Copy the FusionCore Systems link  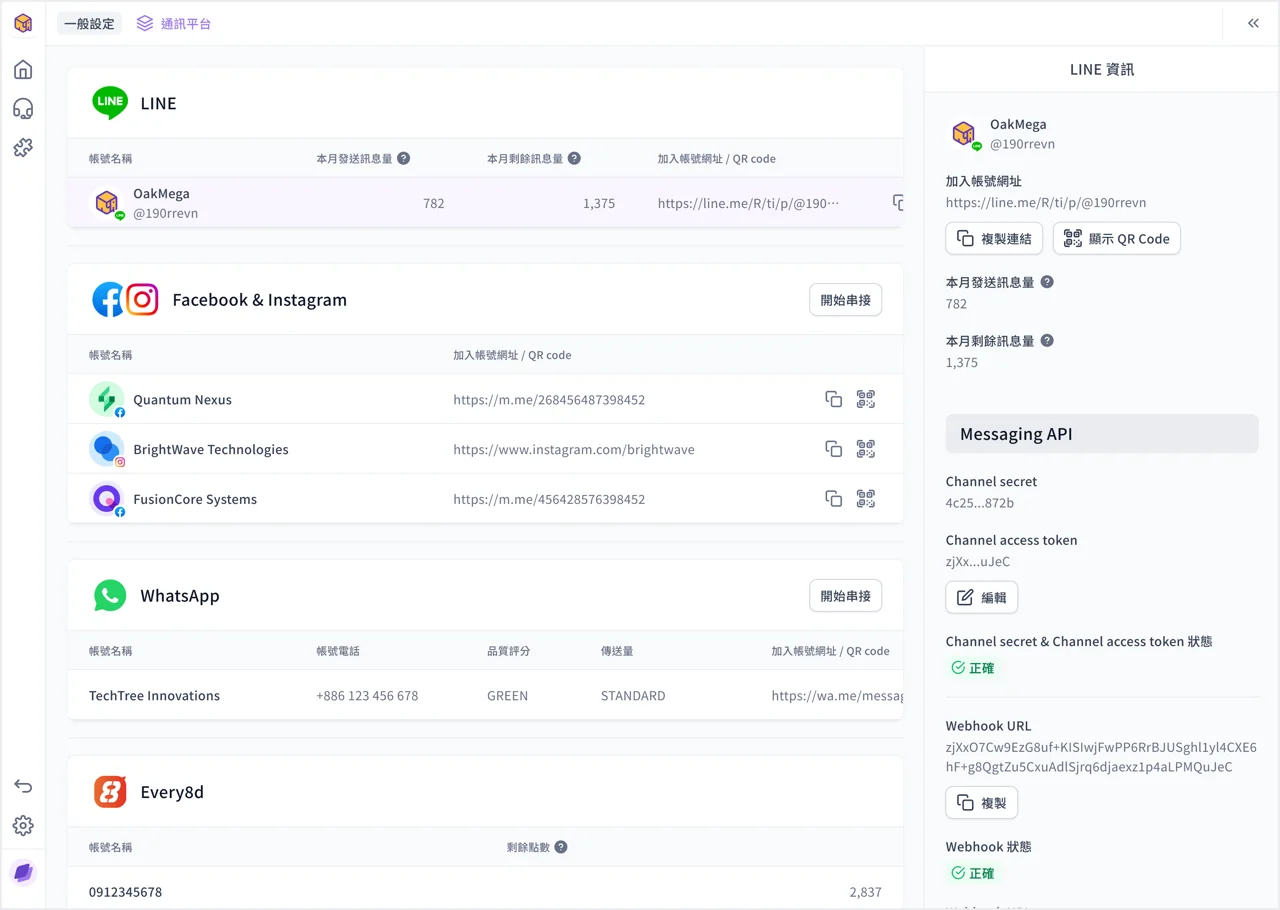(833, 498)
